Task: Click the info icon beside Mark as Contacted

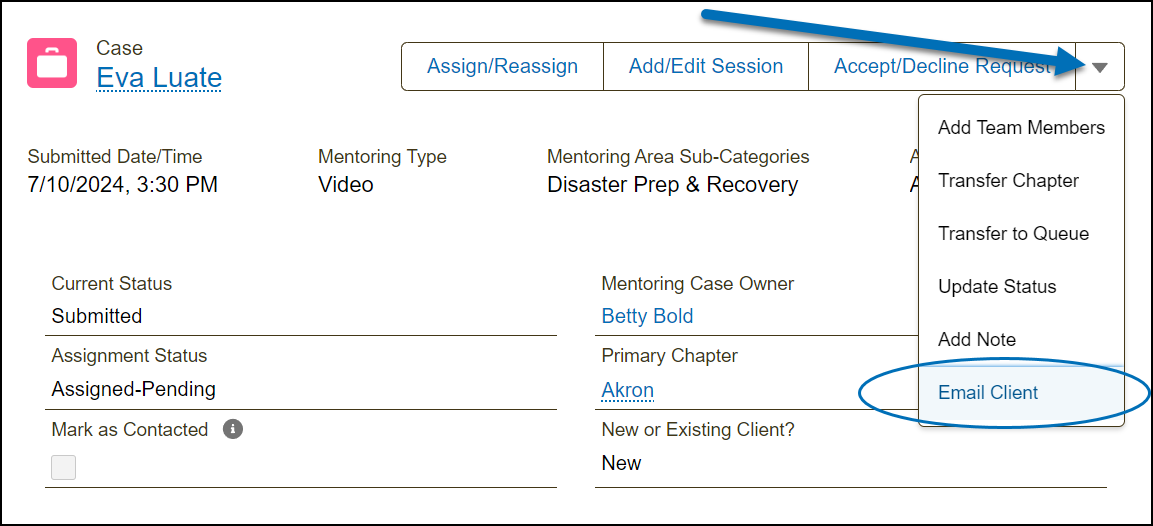Action: 233,429
